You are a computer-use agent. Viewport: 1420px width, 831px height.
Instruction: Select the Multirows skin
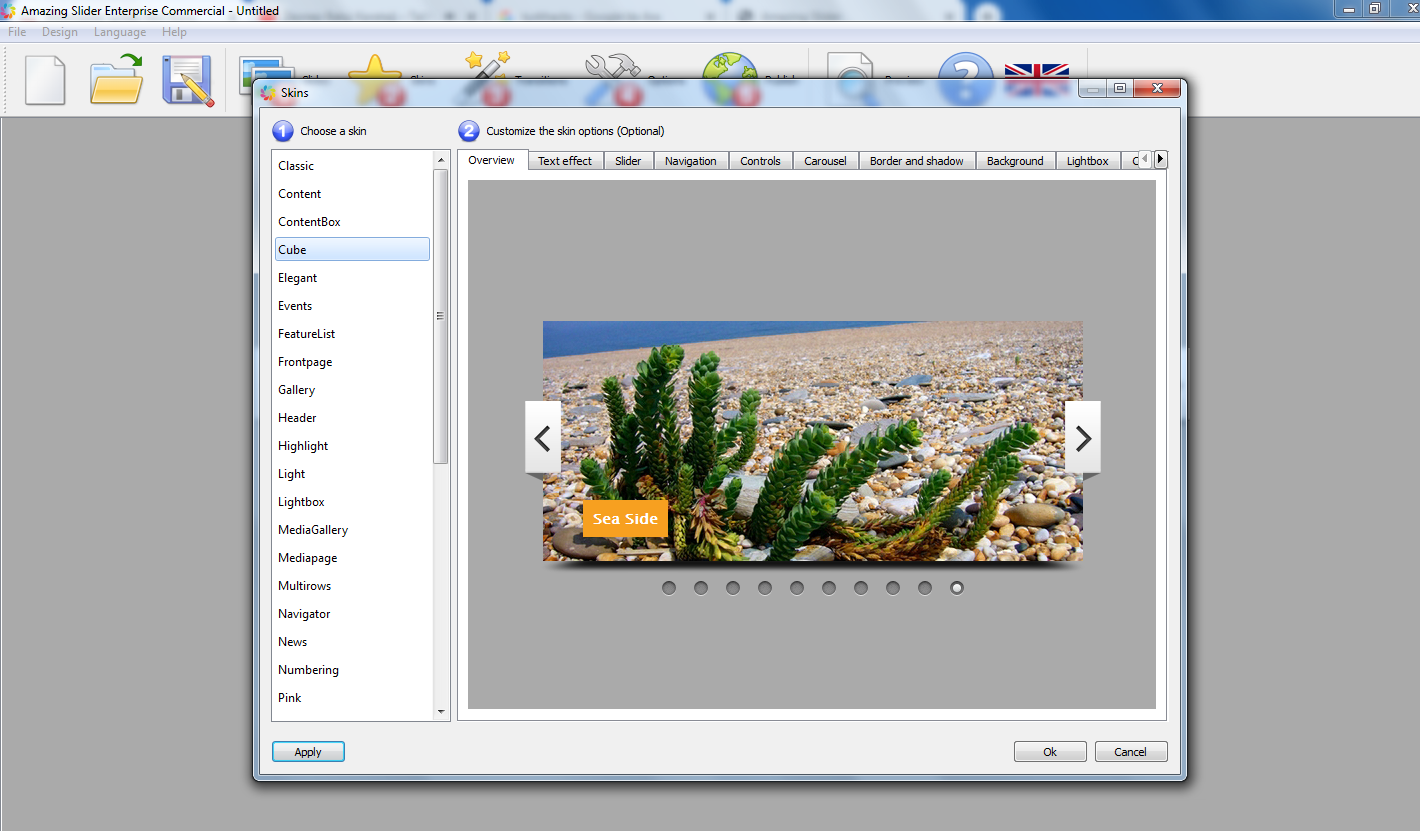[x=353, y=586]
